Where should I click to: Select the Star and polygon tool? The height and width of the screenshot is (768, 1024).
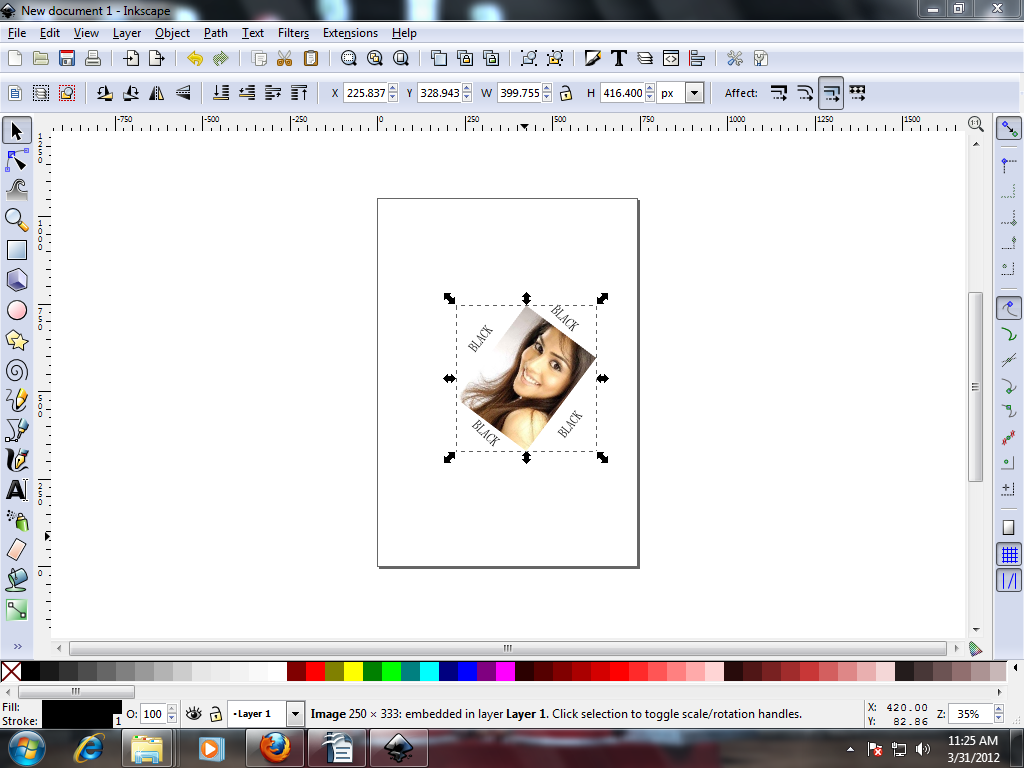17,340
